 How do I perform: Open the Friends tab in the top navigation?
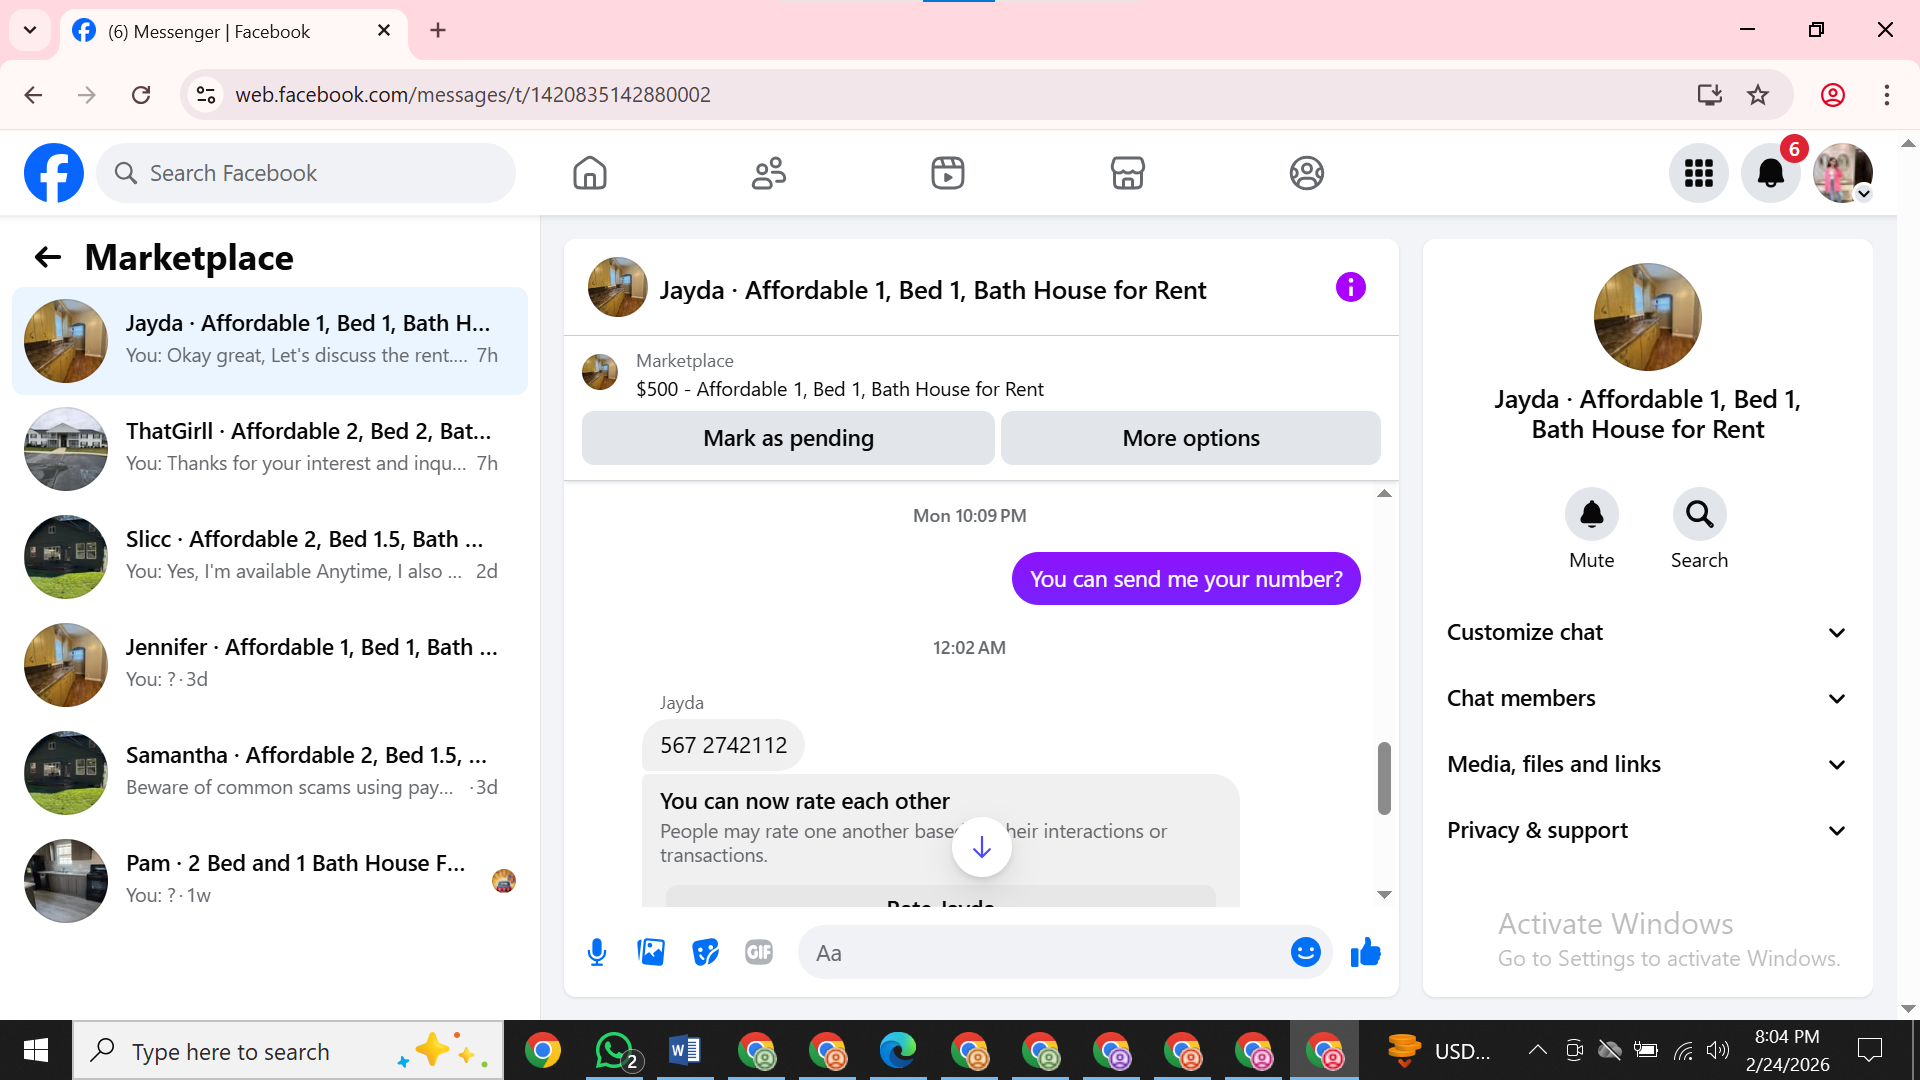tap(768, 173)
